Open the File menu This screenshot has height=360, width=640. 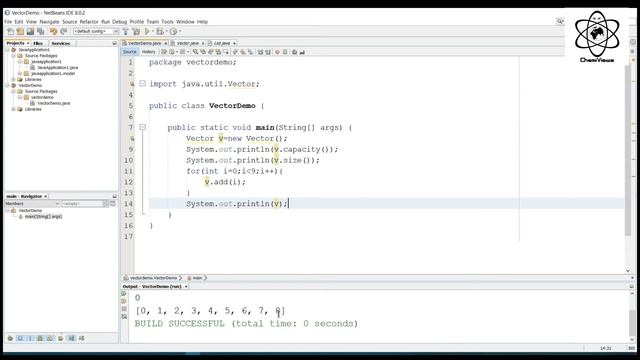(8, 22)
